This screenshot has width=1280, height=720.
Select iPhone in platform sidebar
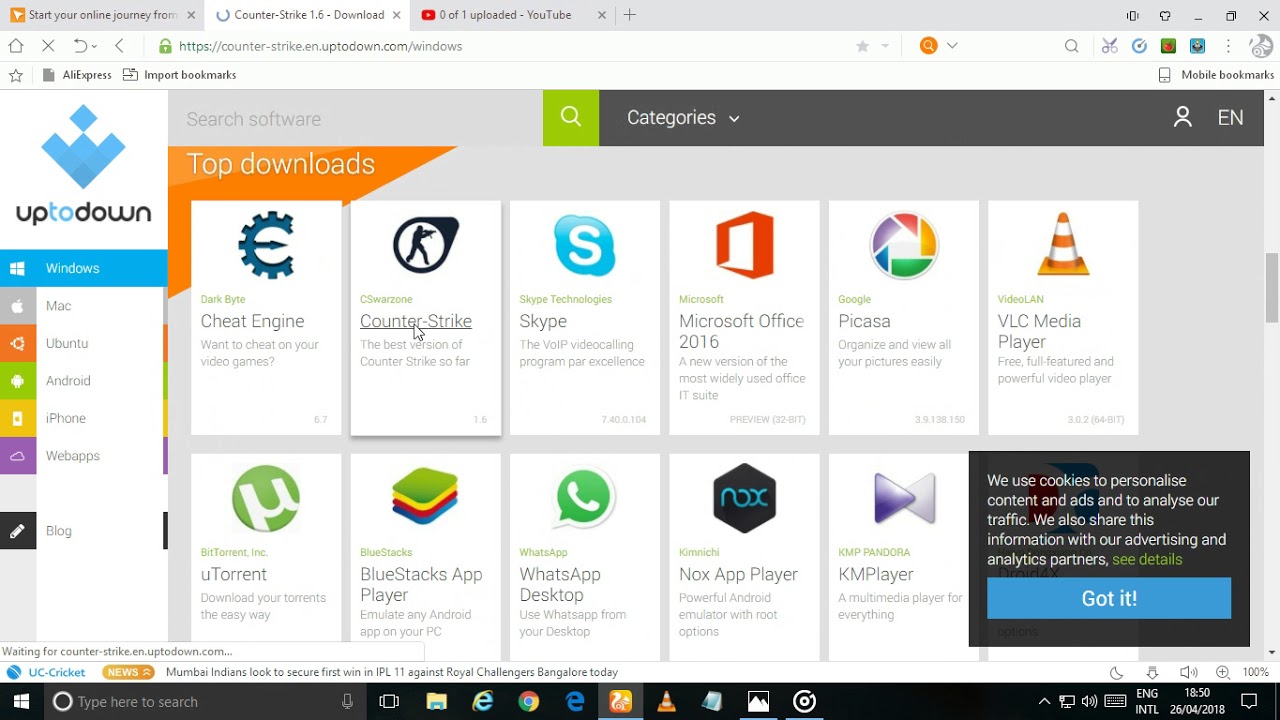82,418
